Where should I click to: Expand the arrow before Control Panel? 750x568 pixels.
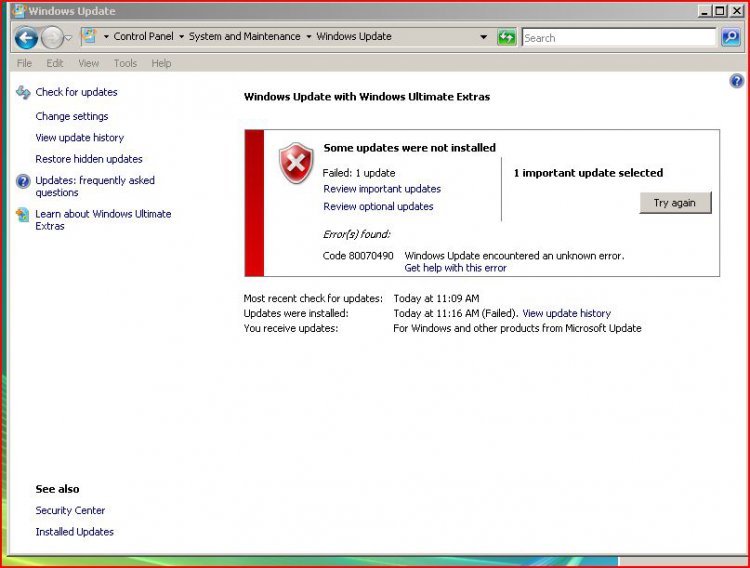(x=106, y=37)
